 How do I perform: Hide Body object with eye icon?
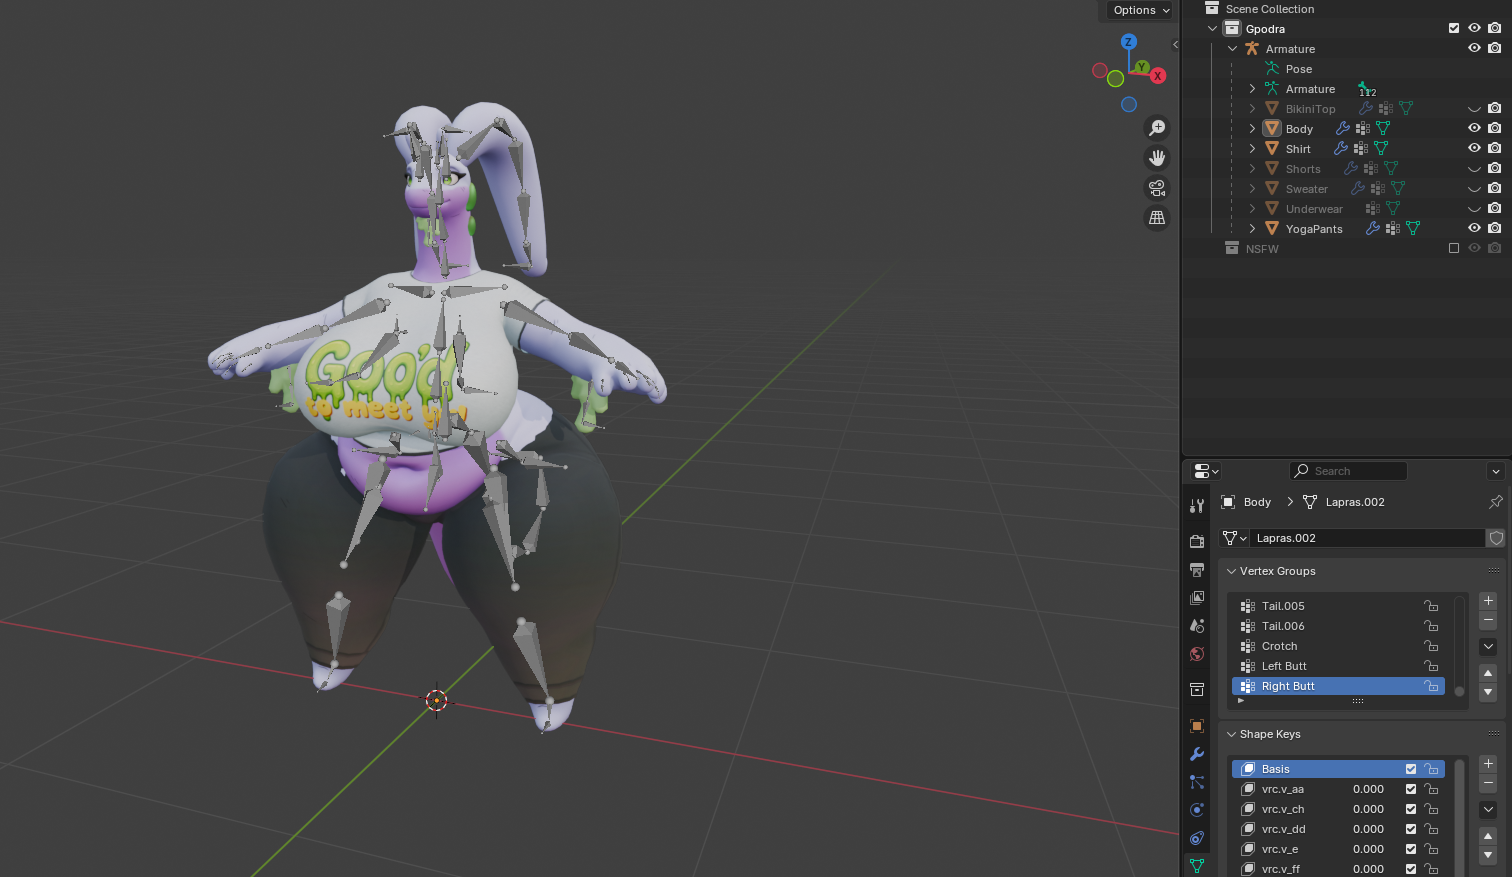(x=1474, y=128)
